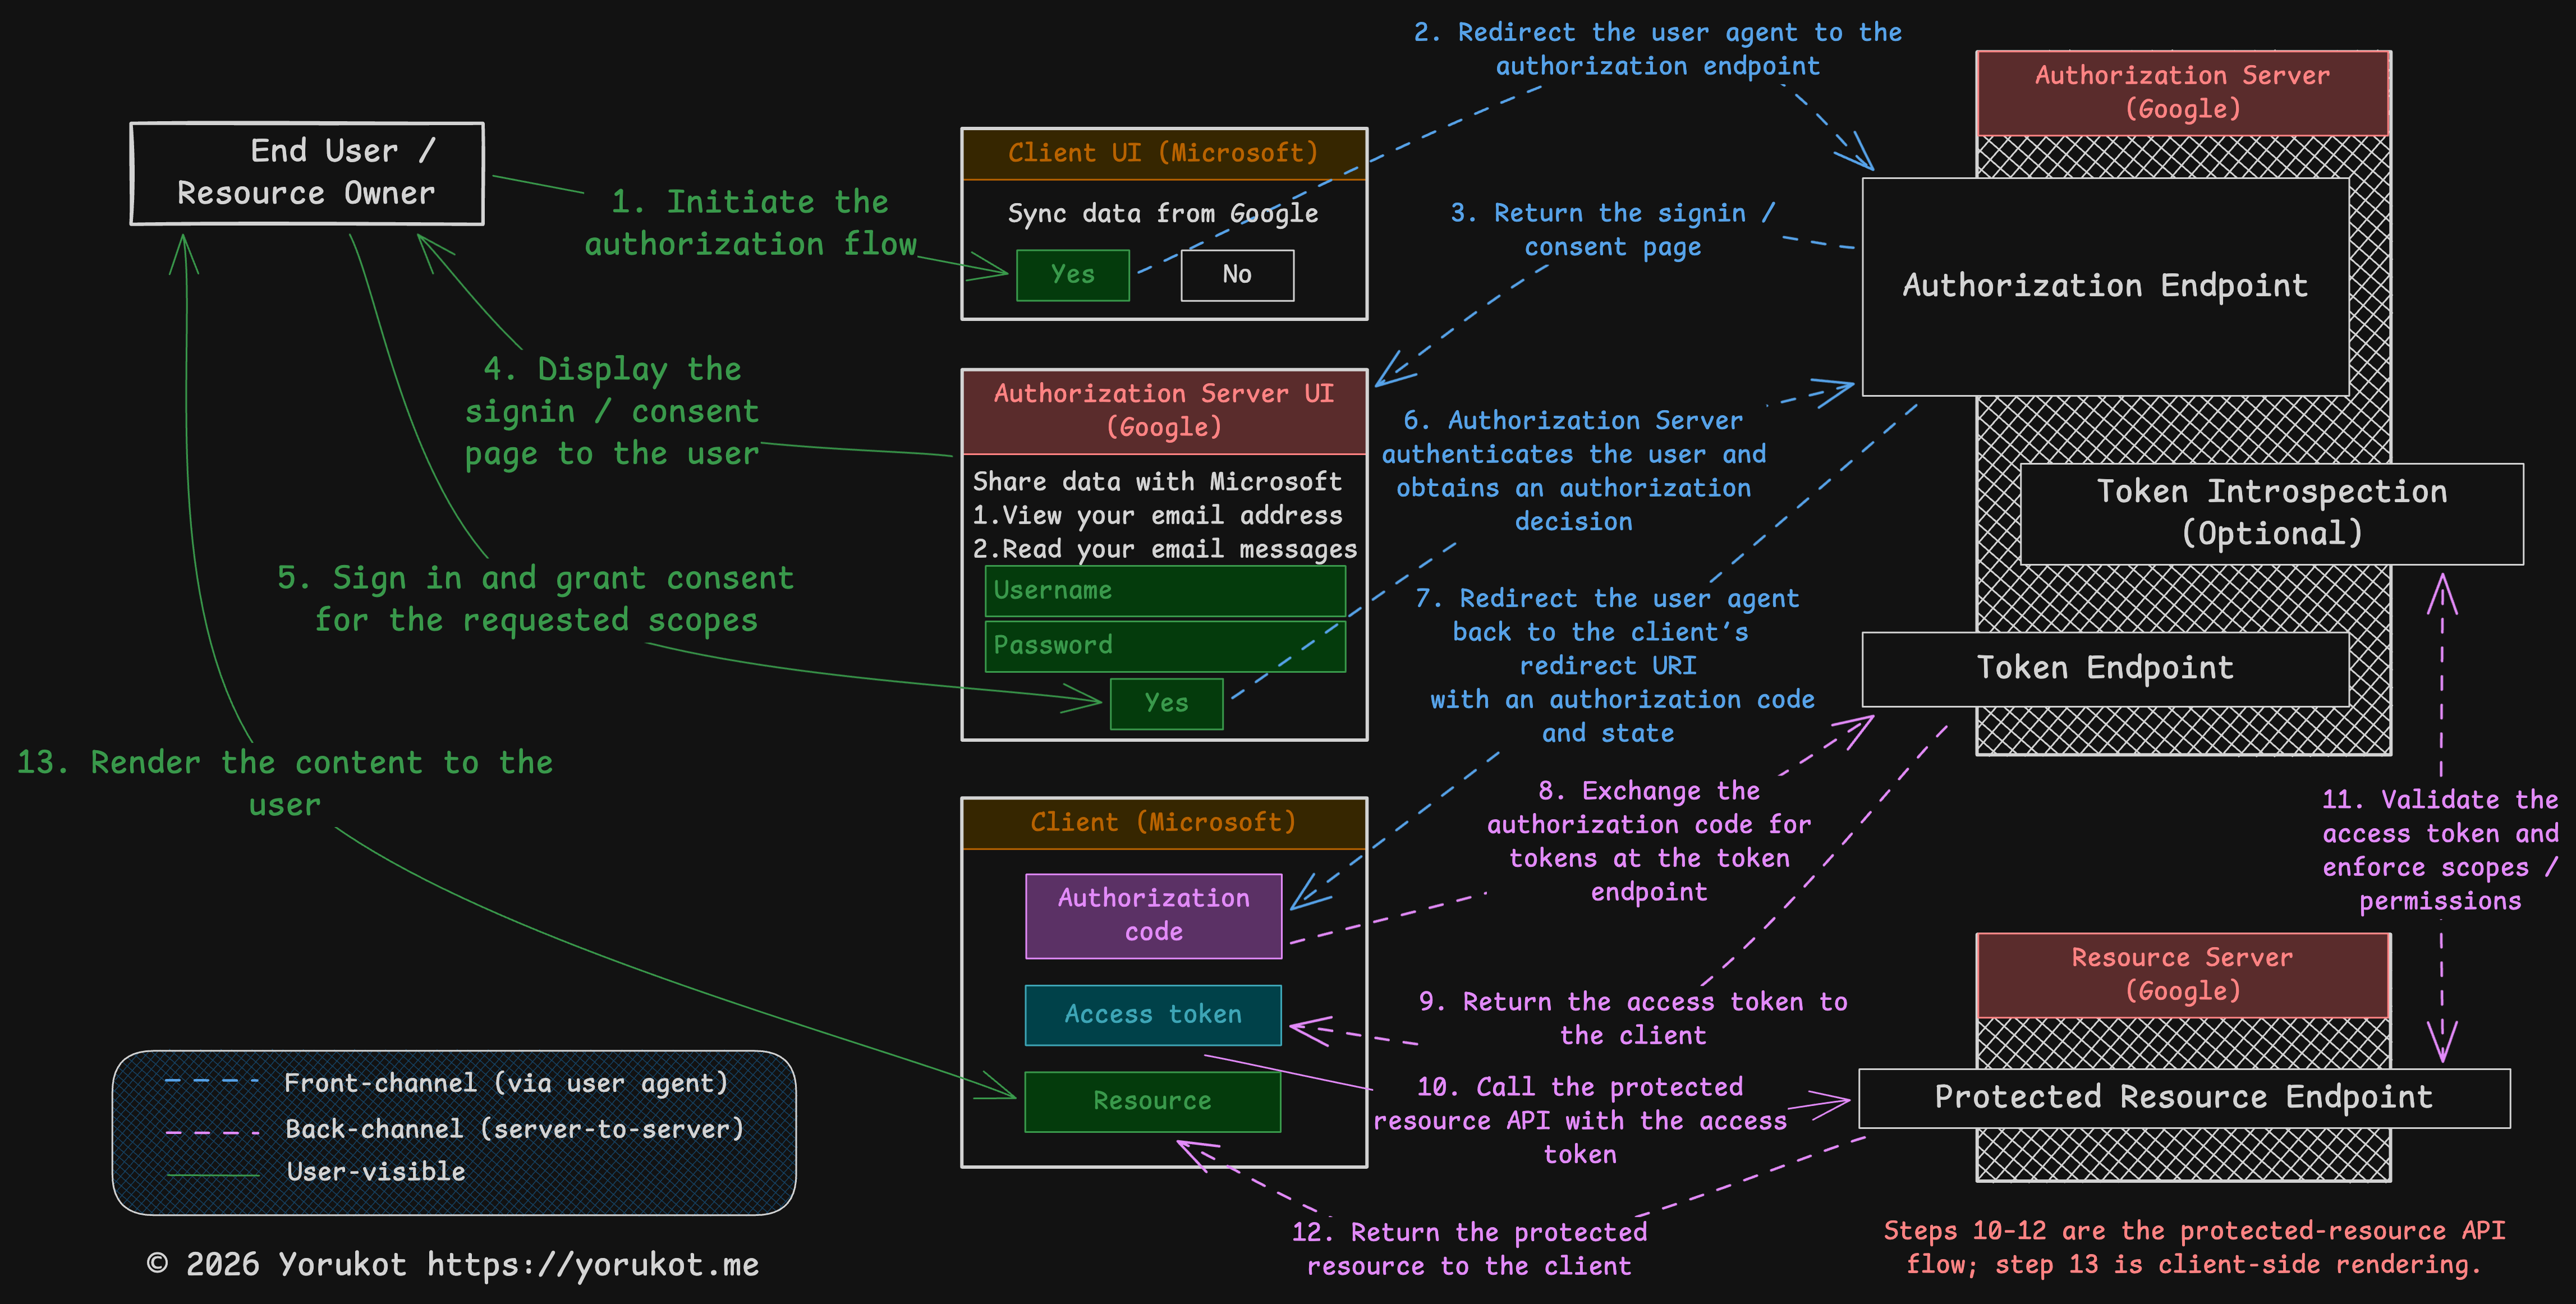Screen dimensions: 2576x1304
Task: Choose No to decline syncing data
Action: coord(1237,274)
